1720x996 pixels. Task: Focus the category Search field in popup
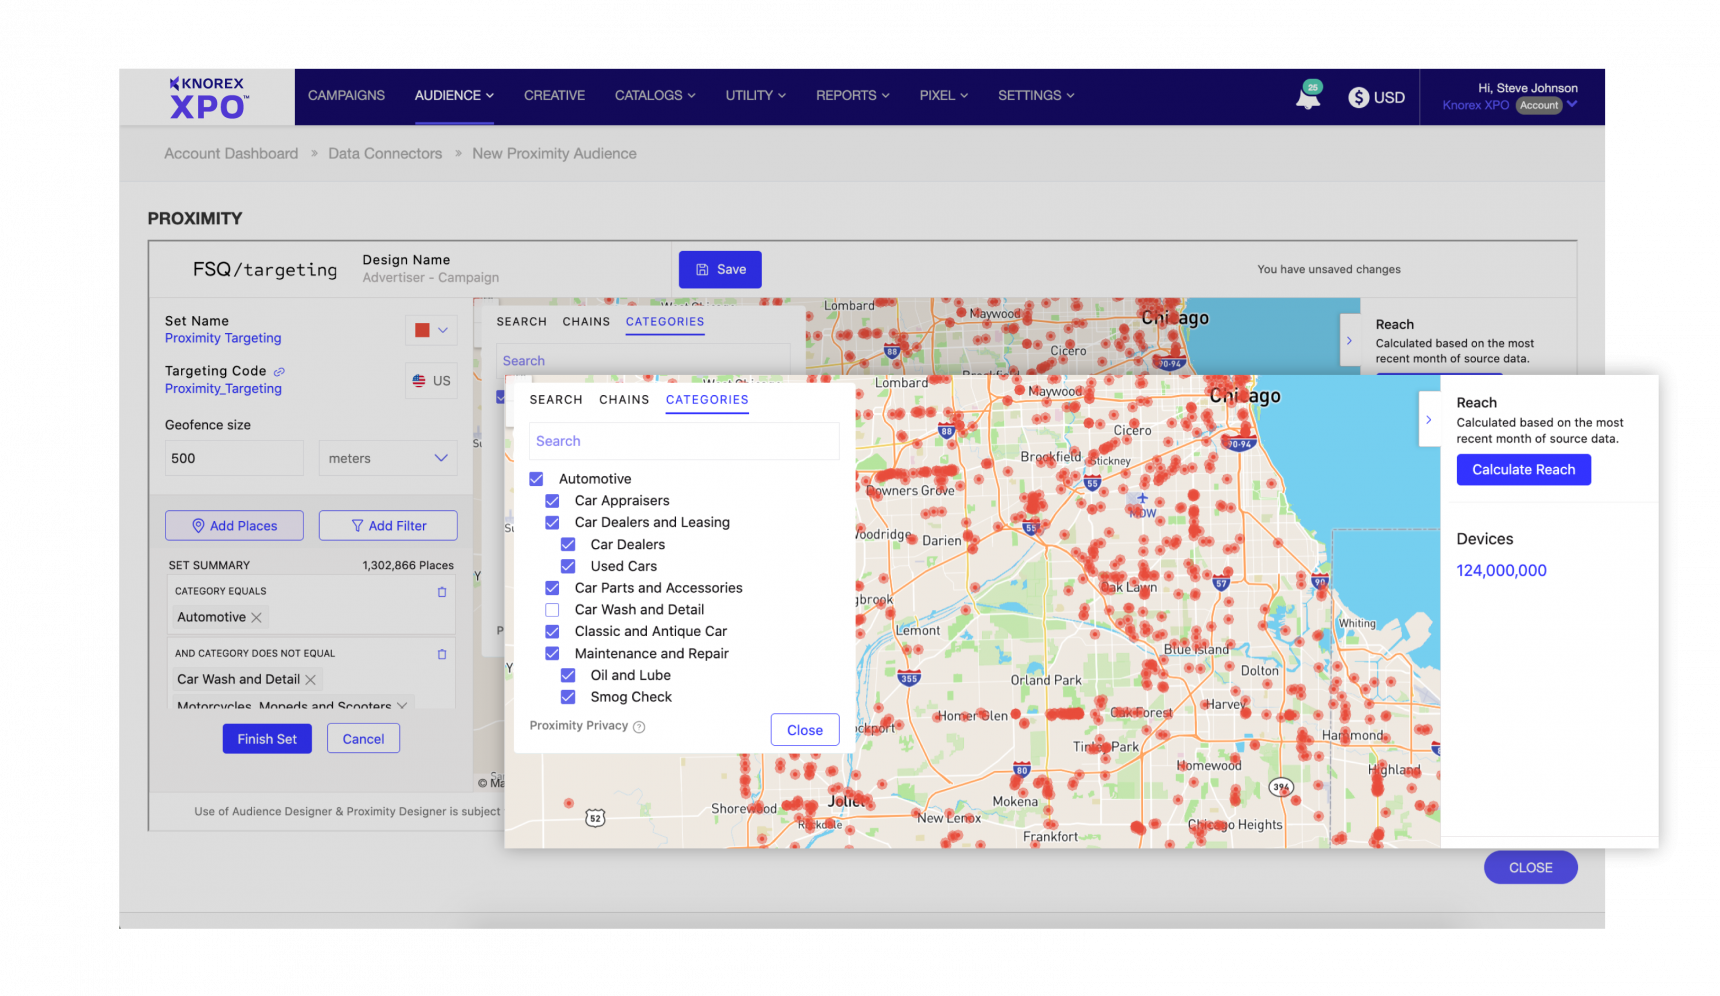tap(684, 442)
